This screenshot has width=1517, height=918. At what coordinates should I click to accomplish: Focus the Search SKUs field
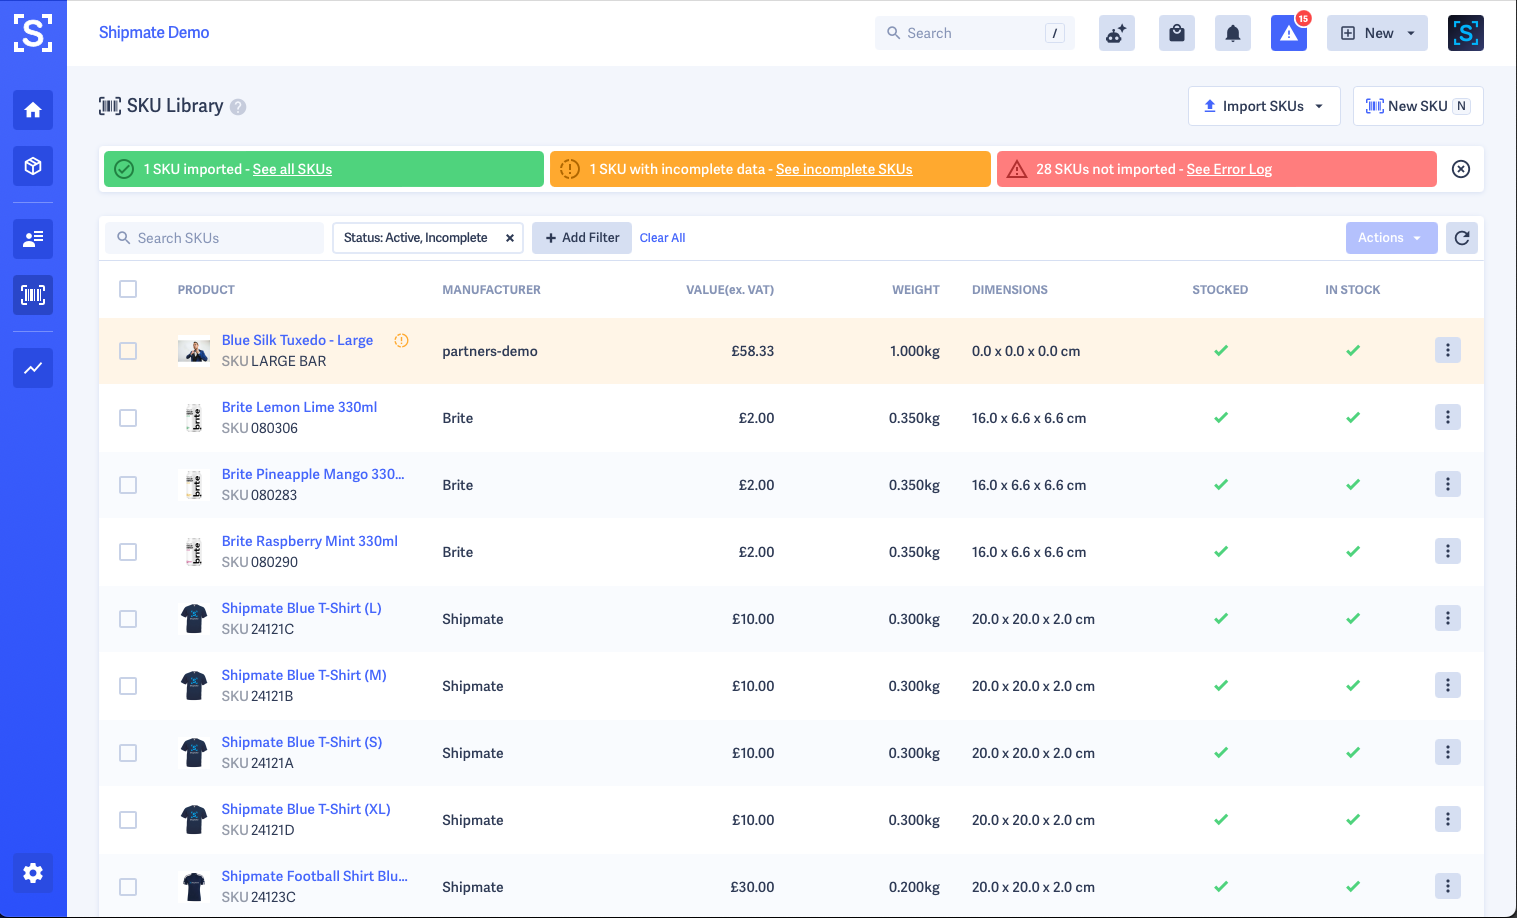tap(214, 238)
